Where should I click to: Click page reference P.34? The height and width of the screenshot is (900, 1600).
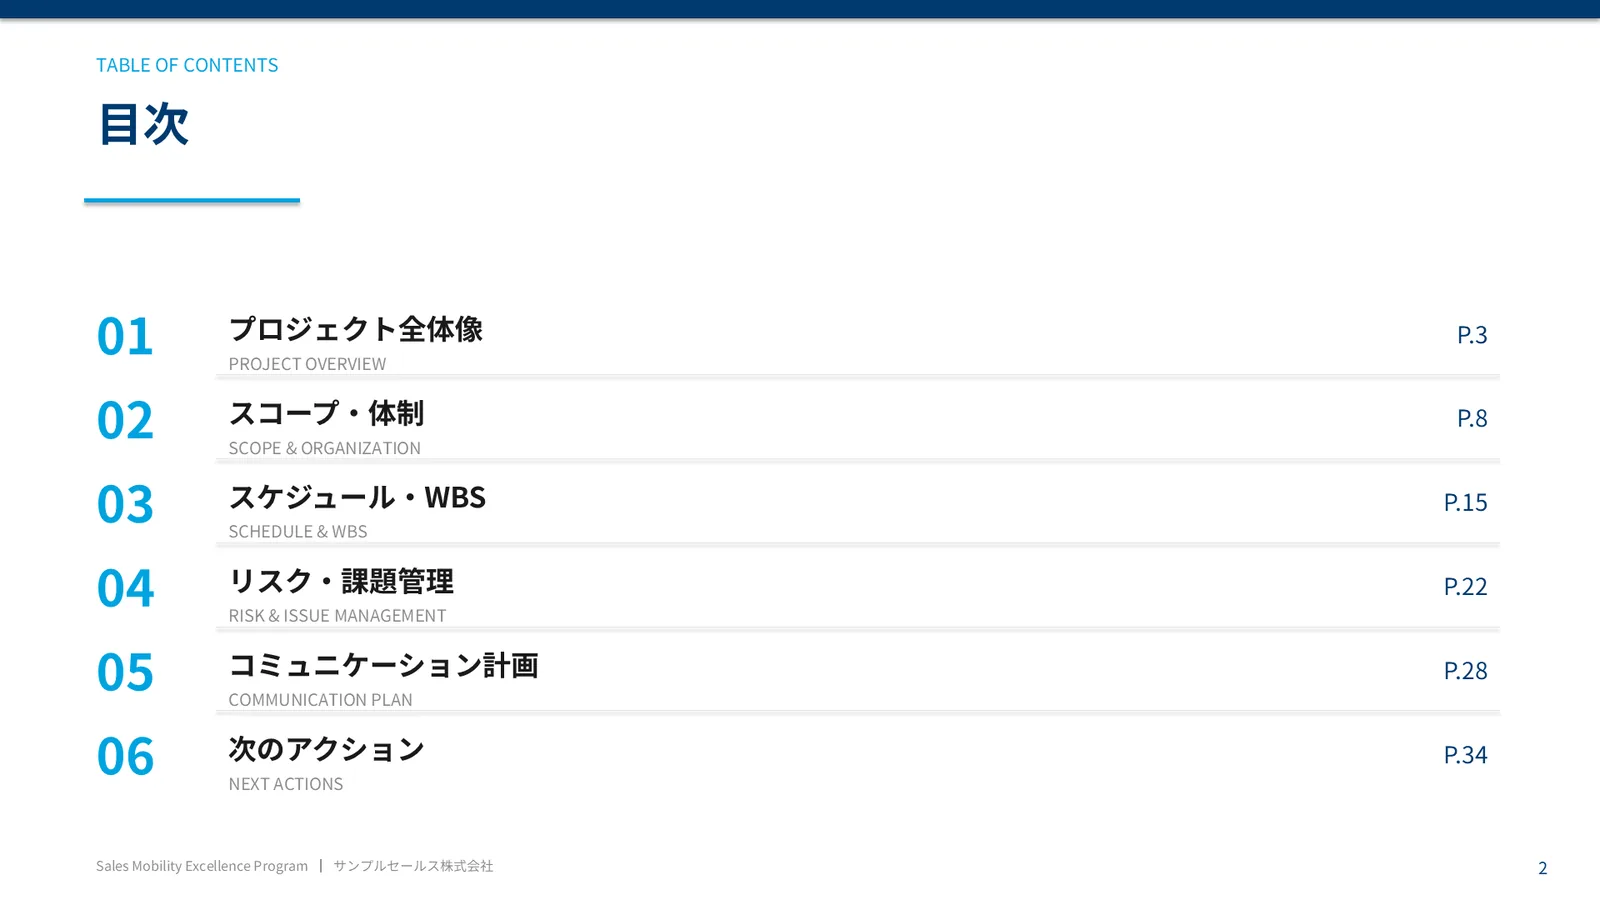click(x=1465, y=755)
